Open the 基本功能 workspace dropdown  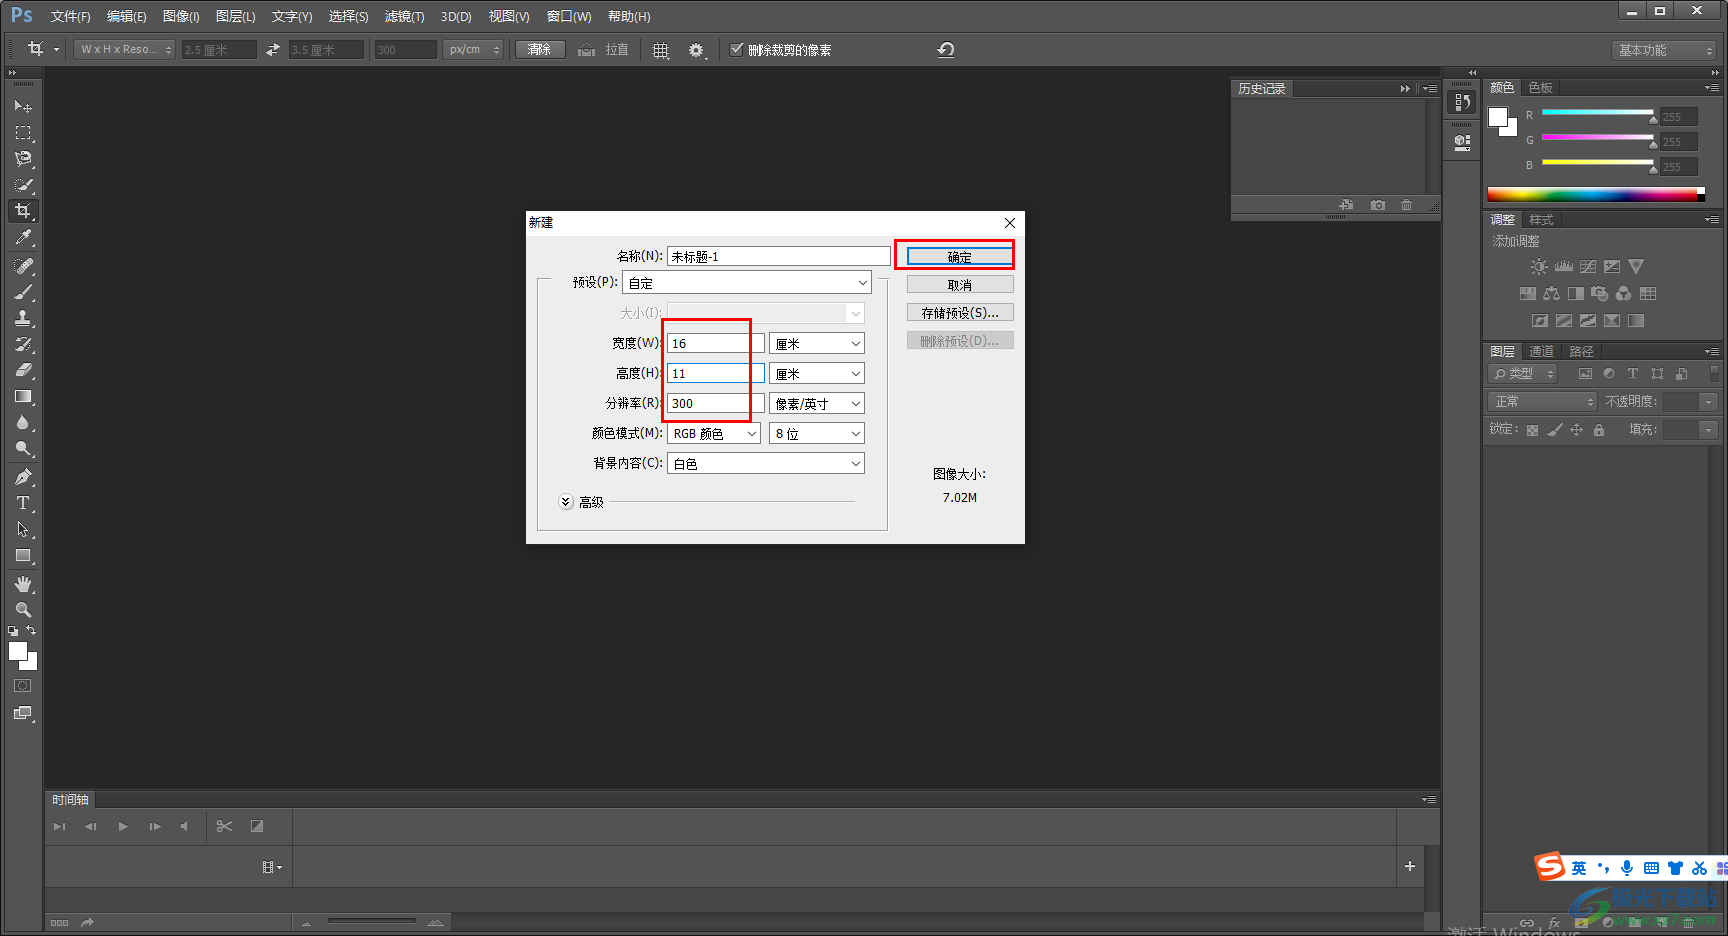1665,50
